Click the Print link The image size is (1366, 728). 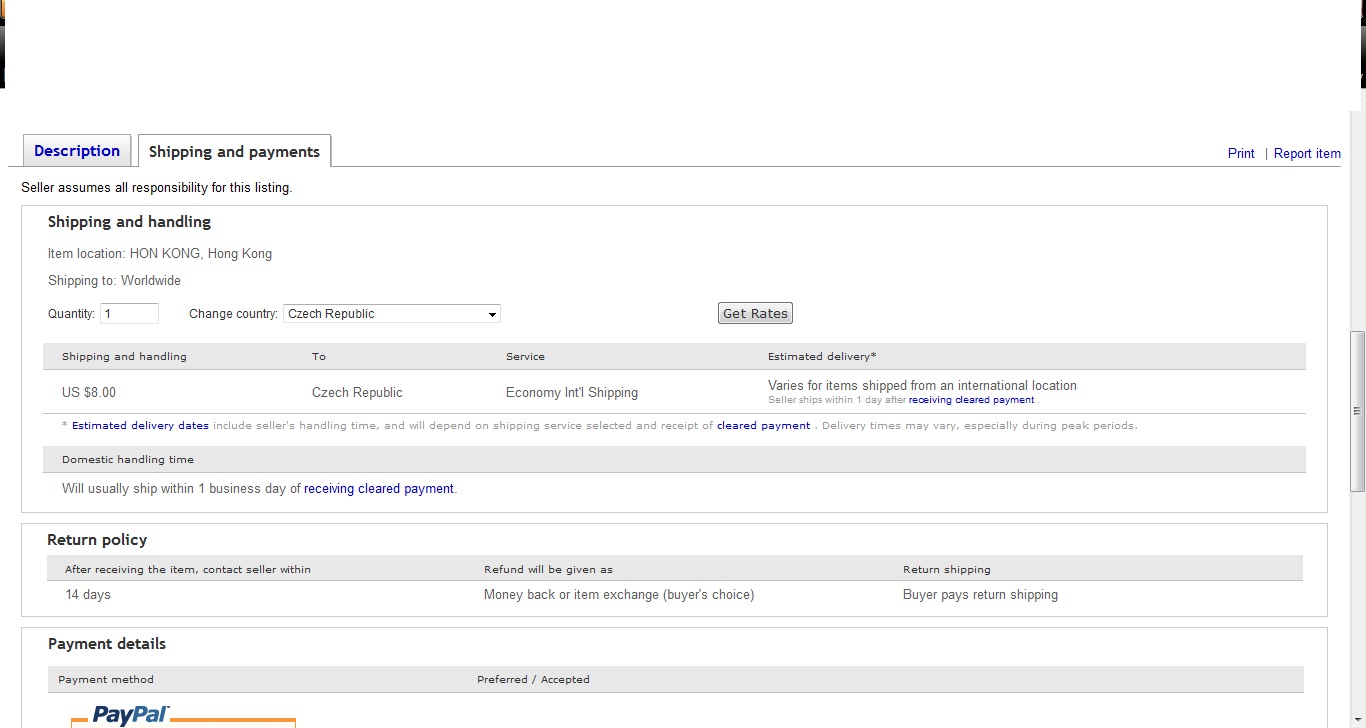point(1241,153)
